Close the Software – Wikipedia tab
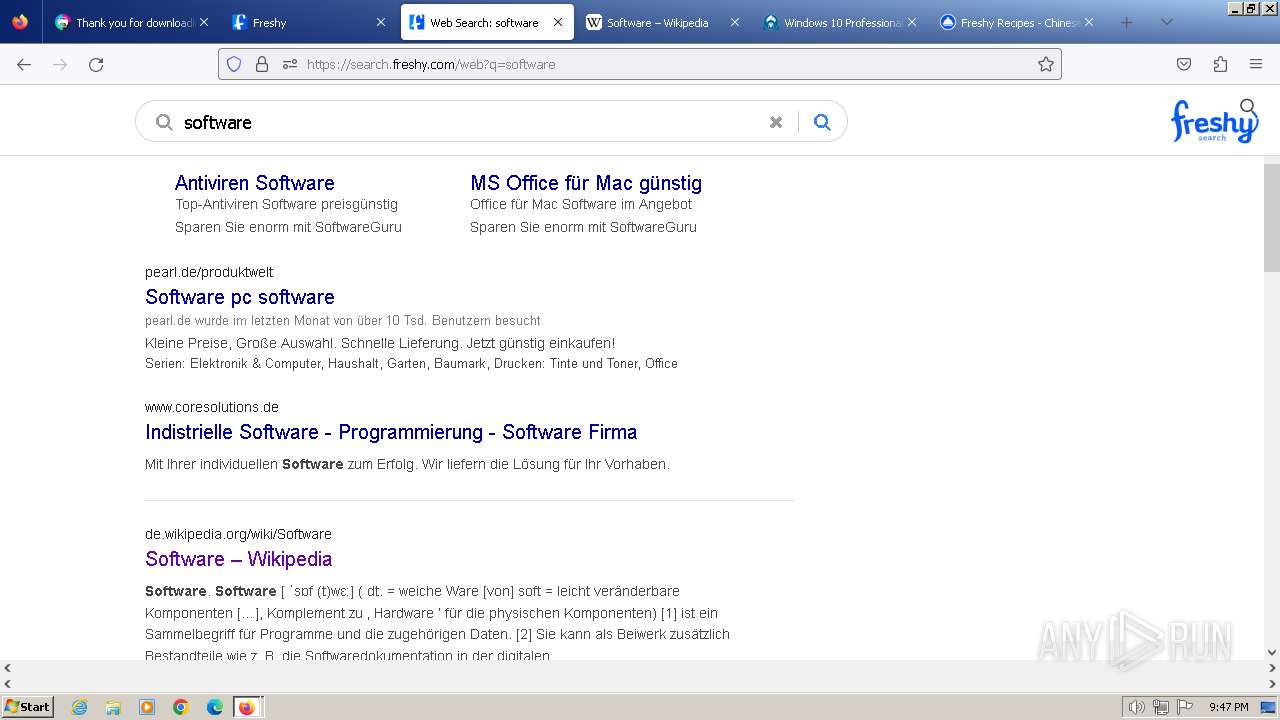This screenshot has height=720, width=1280. pyautogui.click(x=735, y=22)
